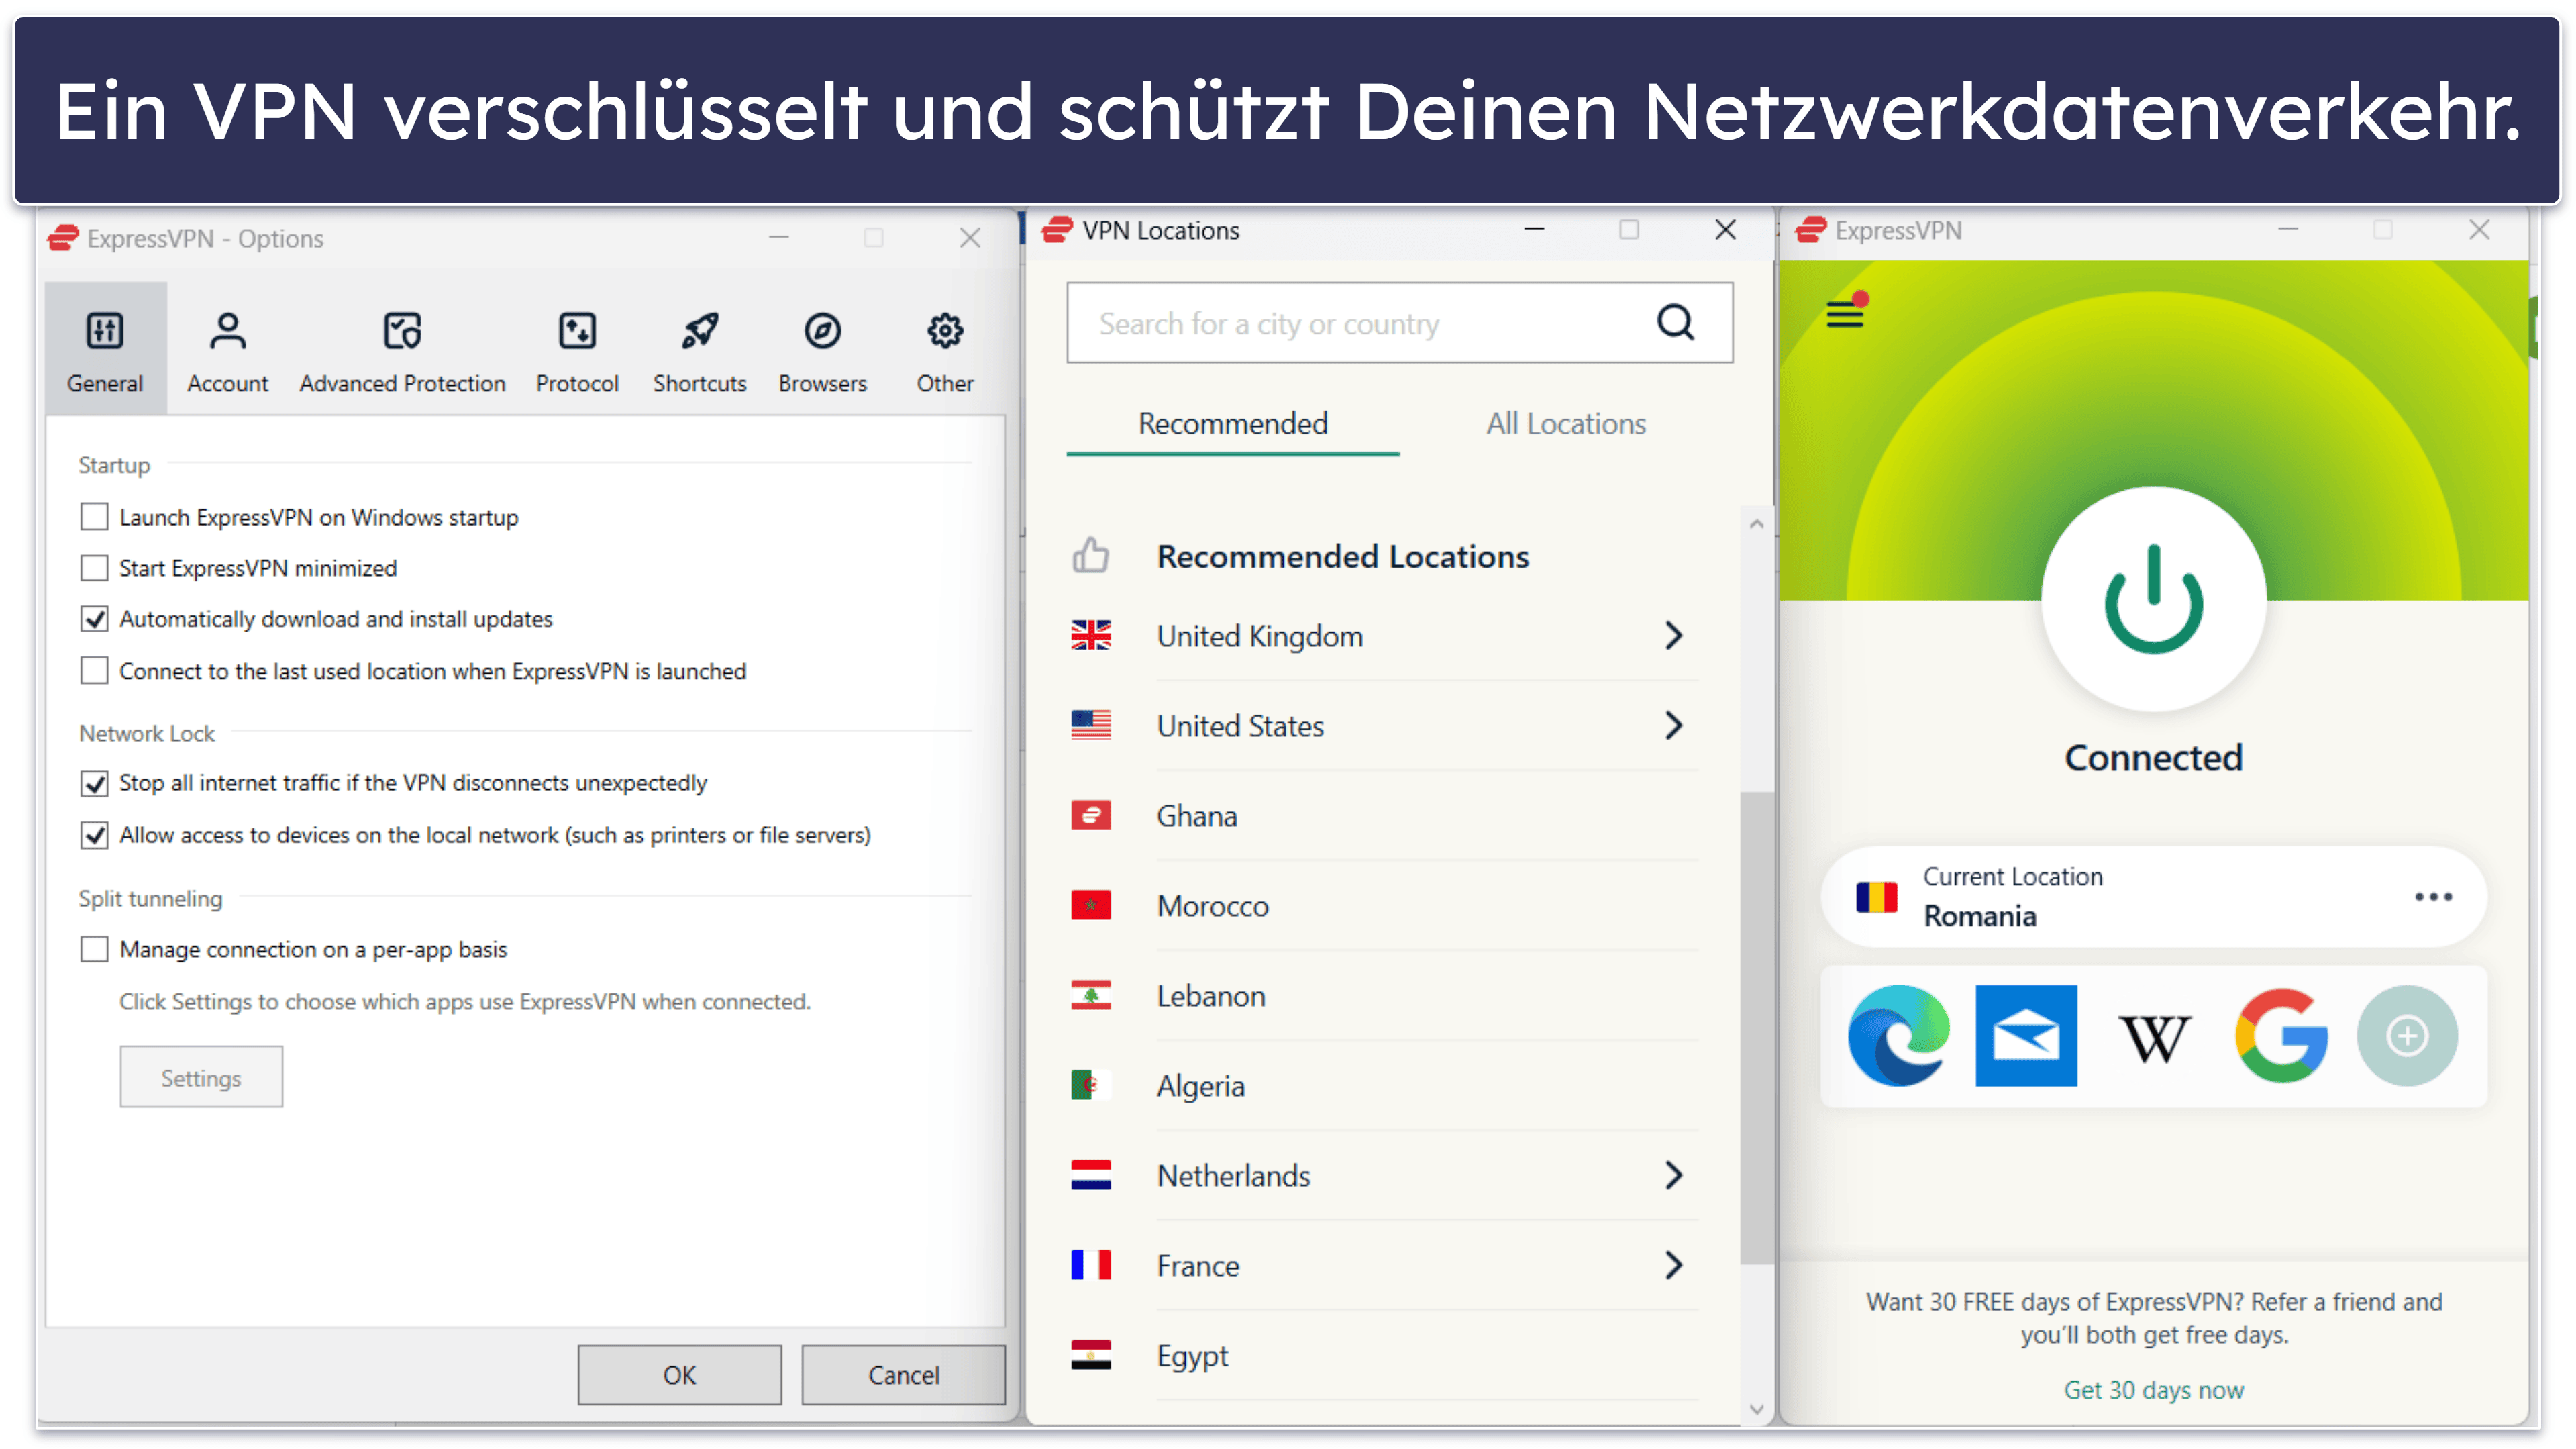
Task: Enable manage connection on per-app basis
Action: [94, 949]
